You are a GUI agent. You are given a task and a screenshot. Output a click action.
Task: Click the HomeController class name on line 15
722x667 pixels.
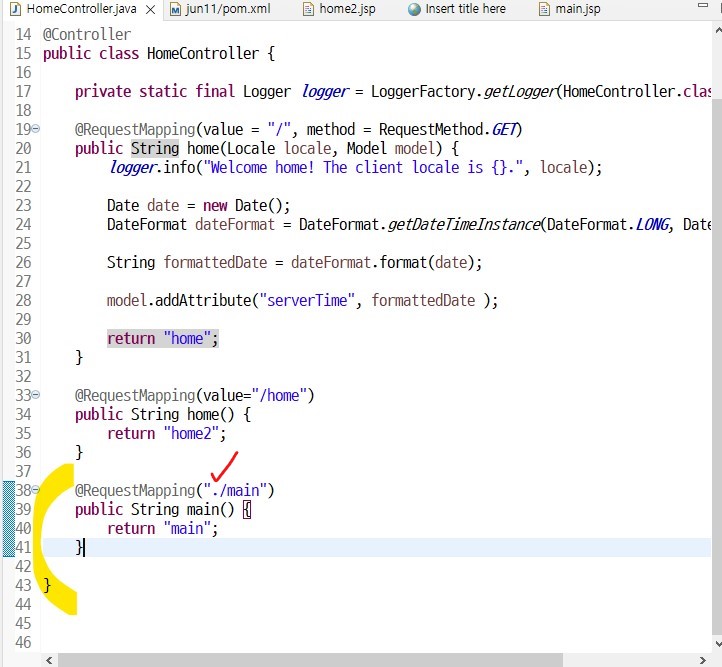[203, 53]
